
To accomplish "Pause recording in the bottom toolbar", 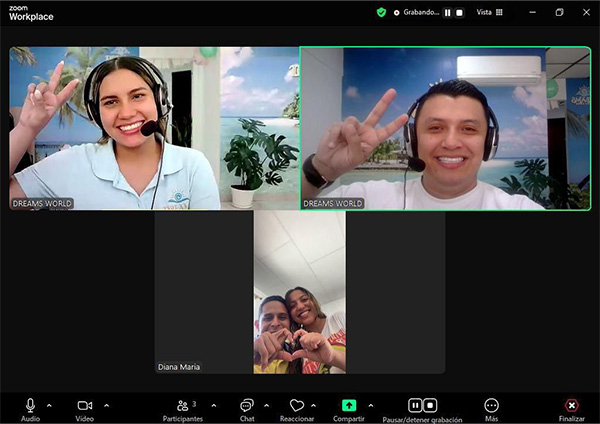I will [x=415, y=405].
